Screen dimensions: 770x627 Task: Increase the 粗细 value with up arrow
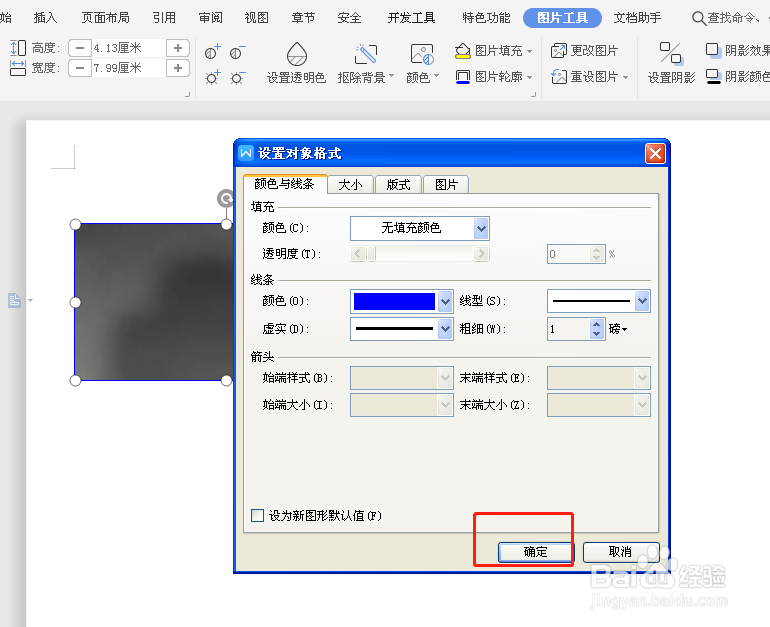596,325
